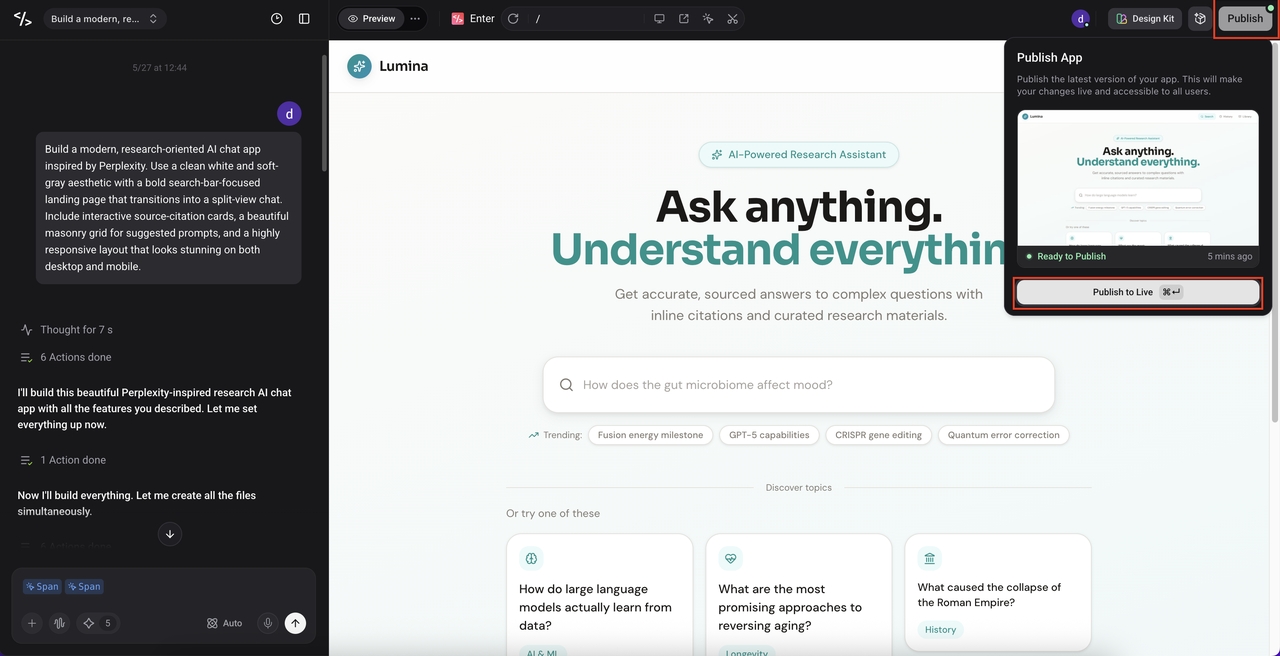Click the search input 'How does the gut microbiome'
Viewport: 1280px width, 656px height.
click(x=798, y=385)
